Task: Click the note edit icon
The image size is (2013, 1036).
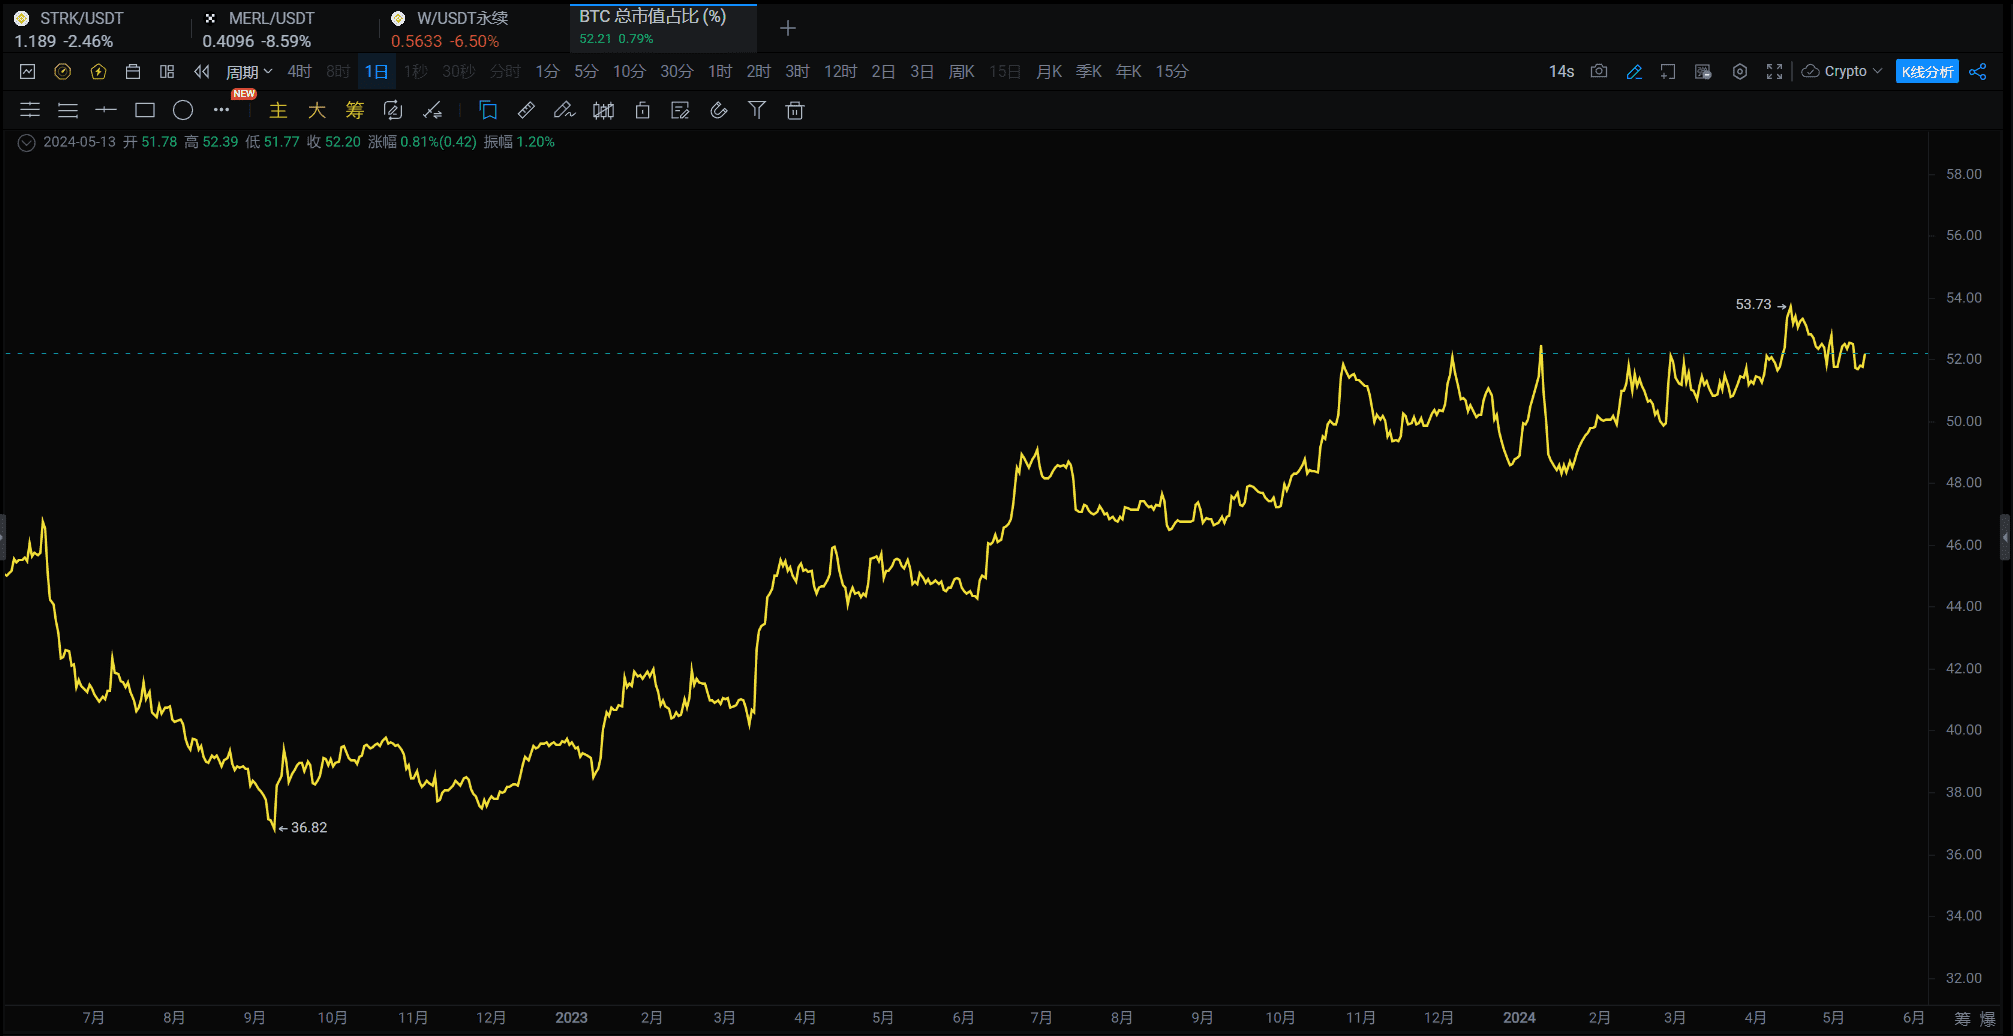Action: [x=680, y=110]
